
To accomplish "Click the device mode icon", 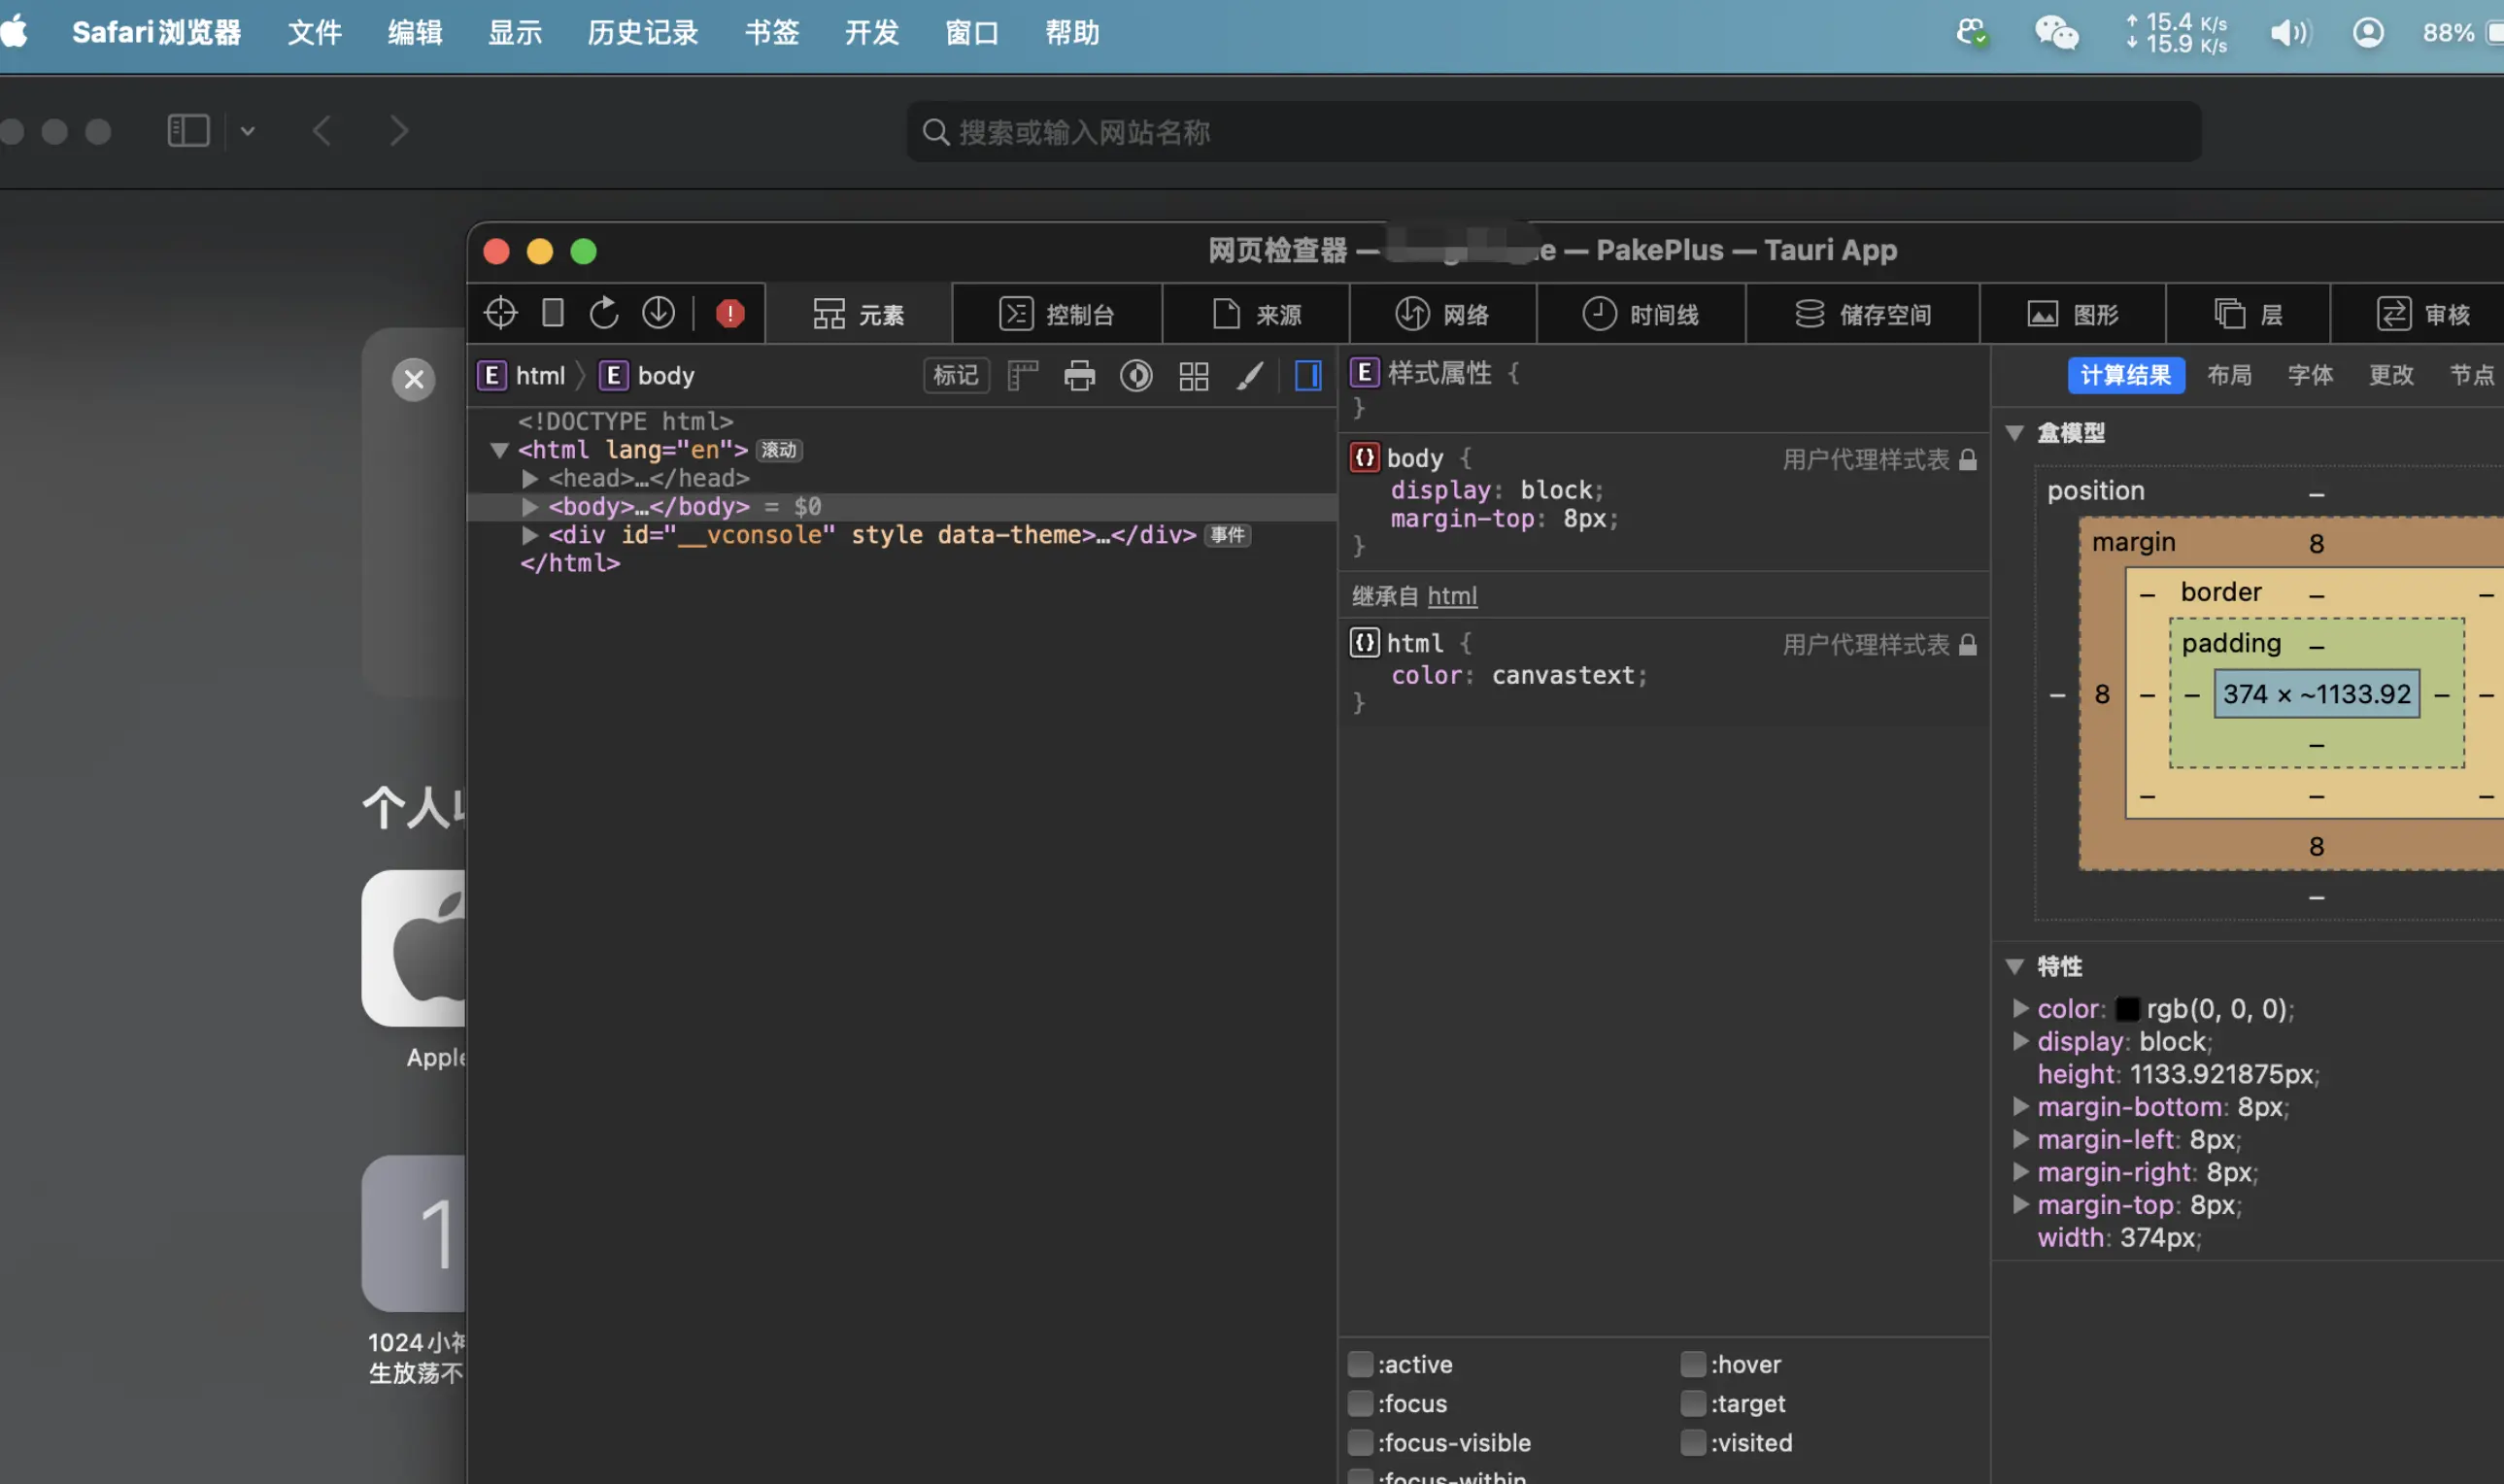I will (x=552, y=313).
